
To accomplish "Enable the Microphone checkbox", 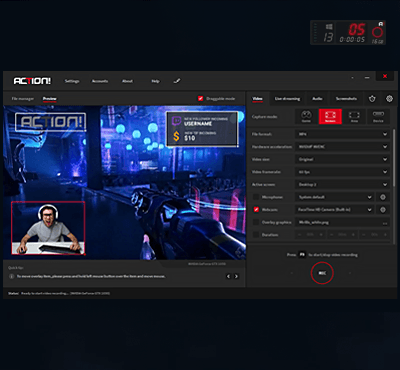I will tap(256, 197).
